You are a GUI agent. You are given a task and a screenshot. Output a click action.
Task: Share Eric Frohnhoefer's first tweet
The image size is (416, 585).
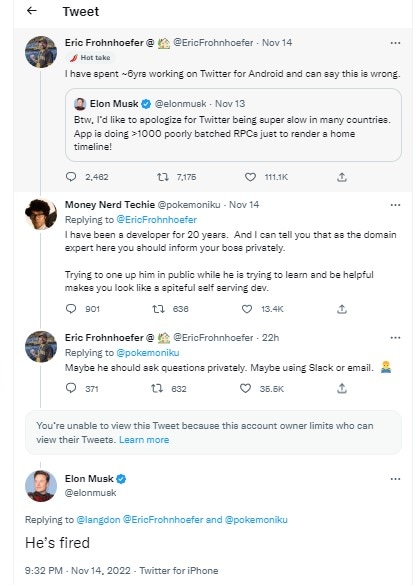coord(342,177)
